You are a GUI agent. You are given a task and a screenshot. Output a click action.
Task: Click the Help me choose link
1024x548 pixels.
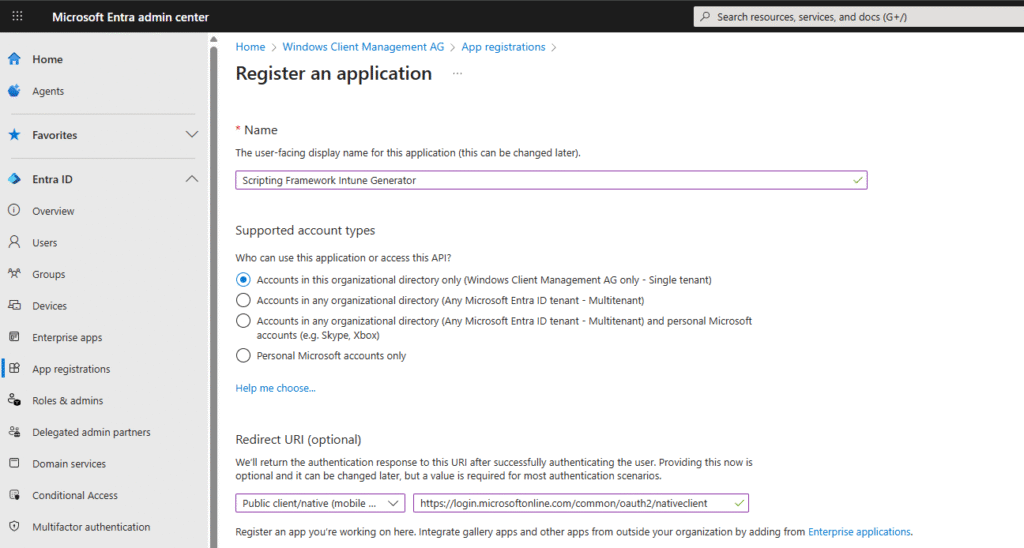pyautogui.click(x=275, y=388)
